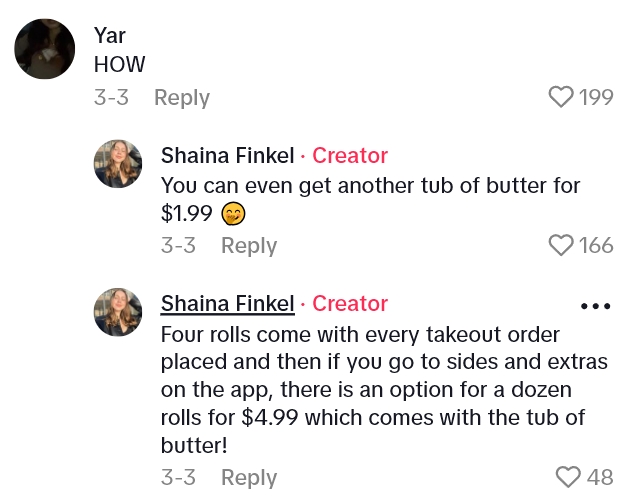
Task: Tap the heart on the $1.99 butter reply
Action: 562,245
